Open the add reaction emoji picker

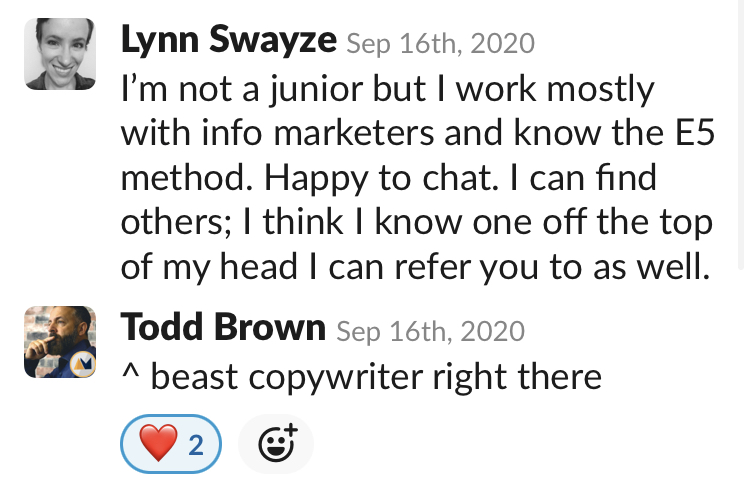coord(276,443)
